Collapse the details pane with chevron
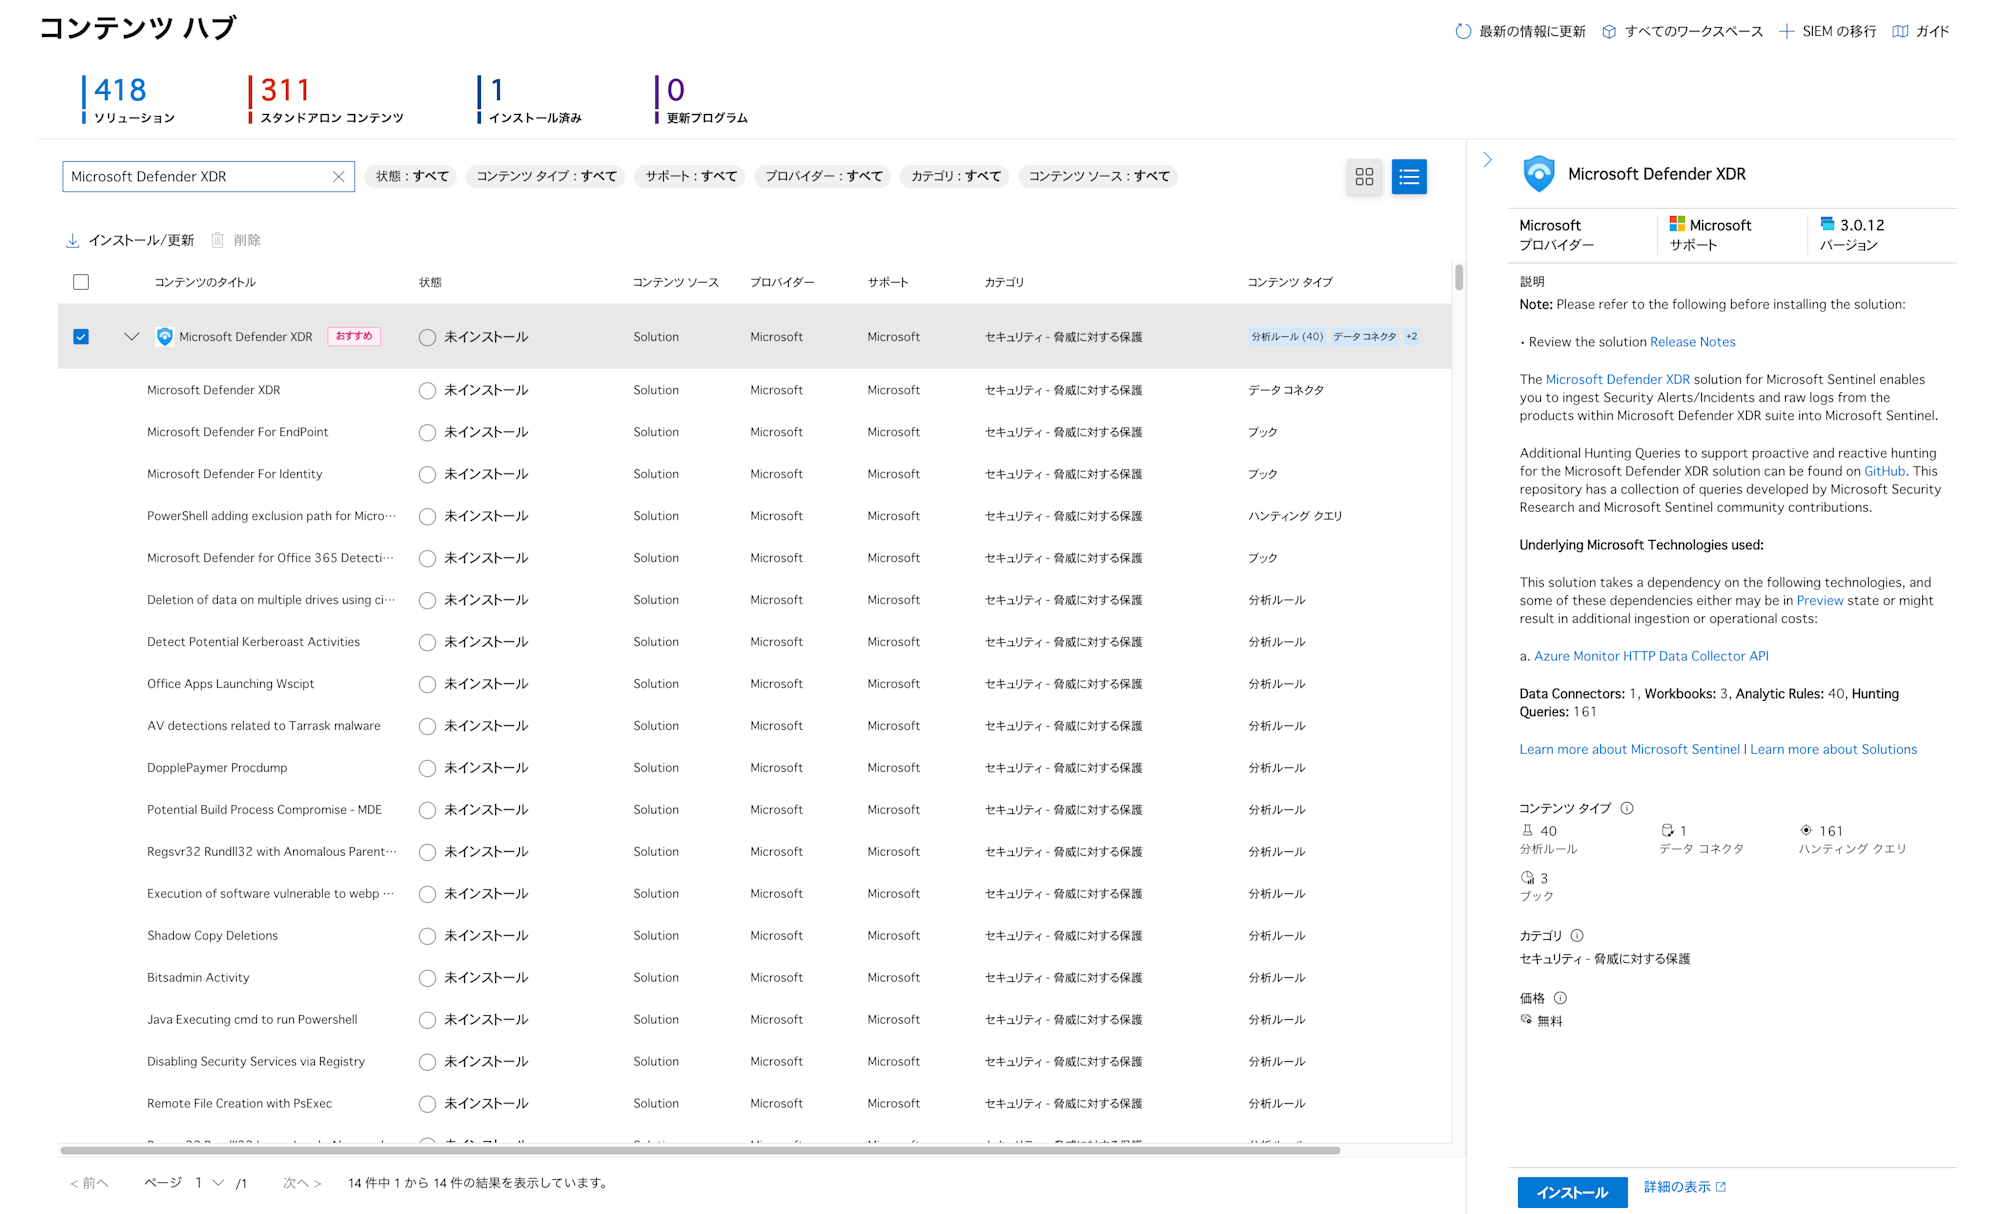This screenshot has width=2000, height=1214. 1488,160
